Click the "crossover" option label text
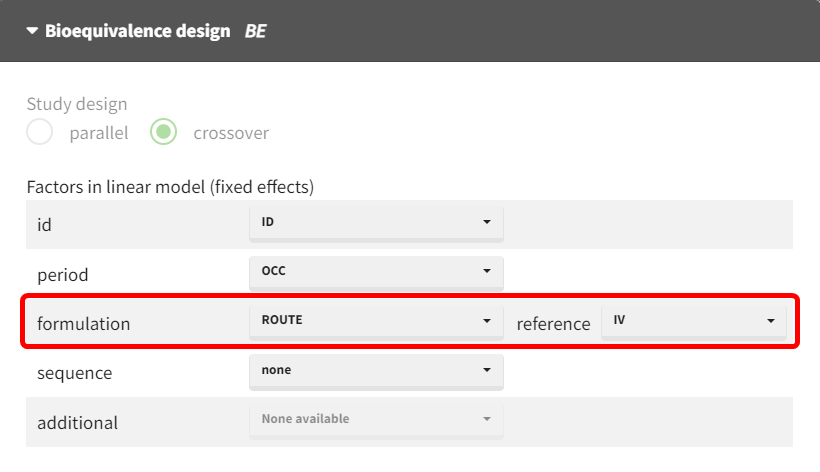The height and width of the screenshot is (472, 820). coord(230,133)
